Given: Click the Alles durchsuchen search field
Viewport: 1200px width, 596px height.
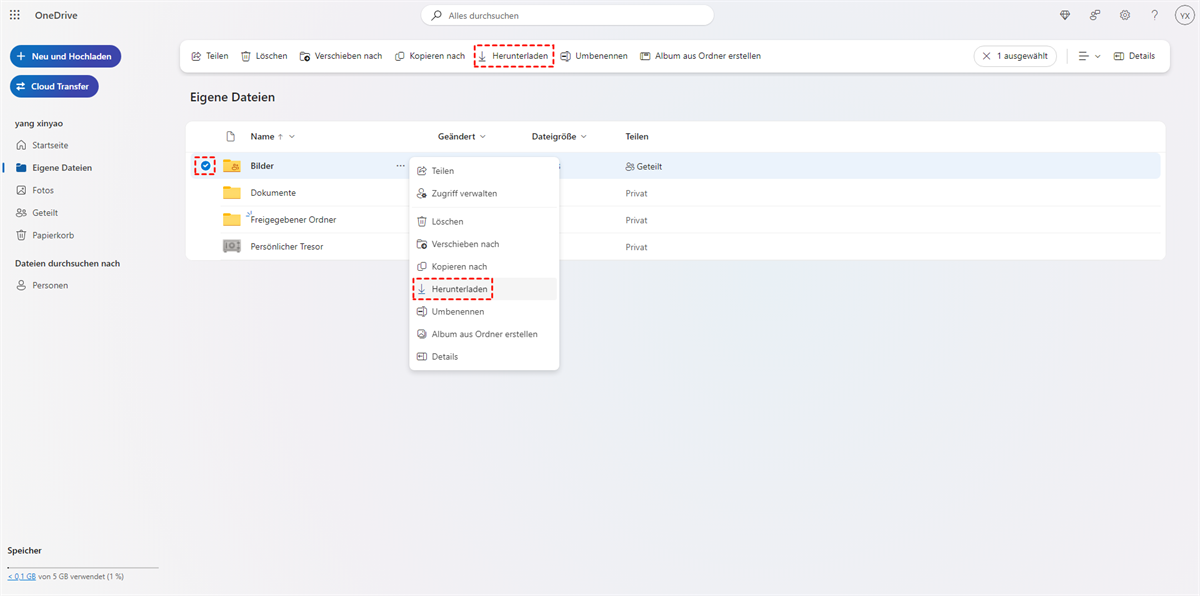Looking at the screenshot, I should [x=567, y=15].
